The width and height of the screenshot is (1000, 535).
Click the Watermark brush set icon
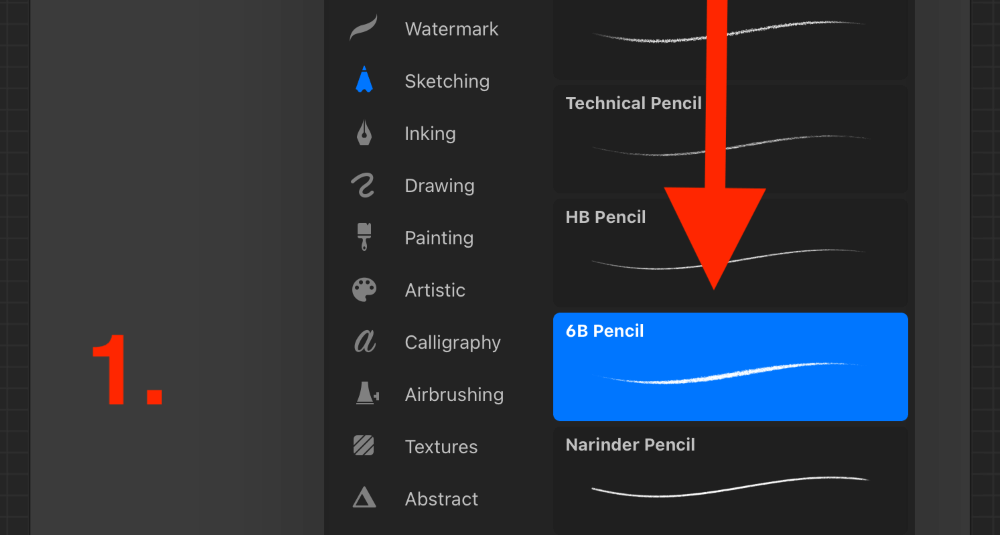click(x=364, y=29)
